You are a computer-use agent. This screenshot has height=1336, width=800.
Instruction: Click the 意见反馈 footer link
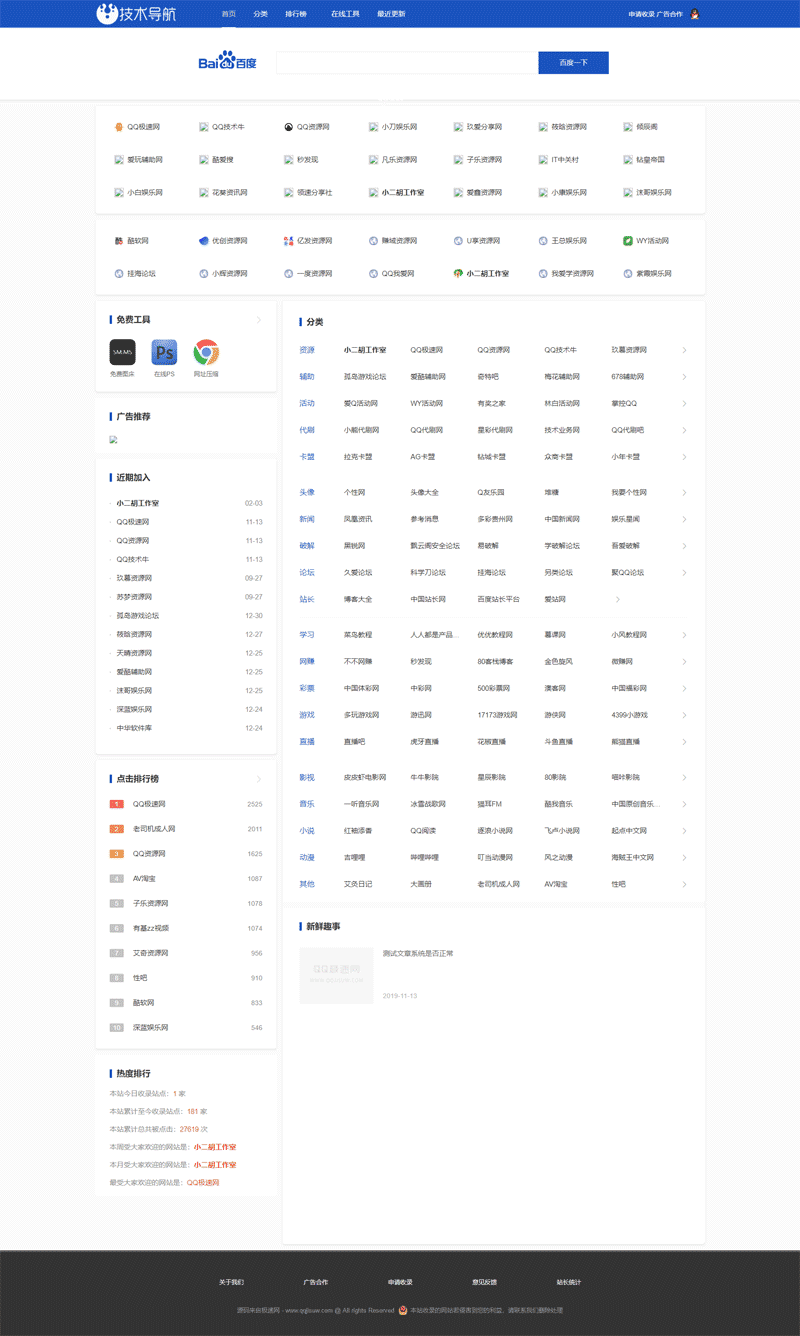pos(486,1281)
